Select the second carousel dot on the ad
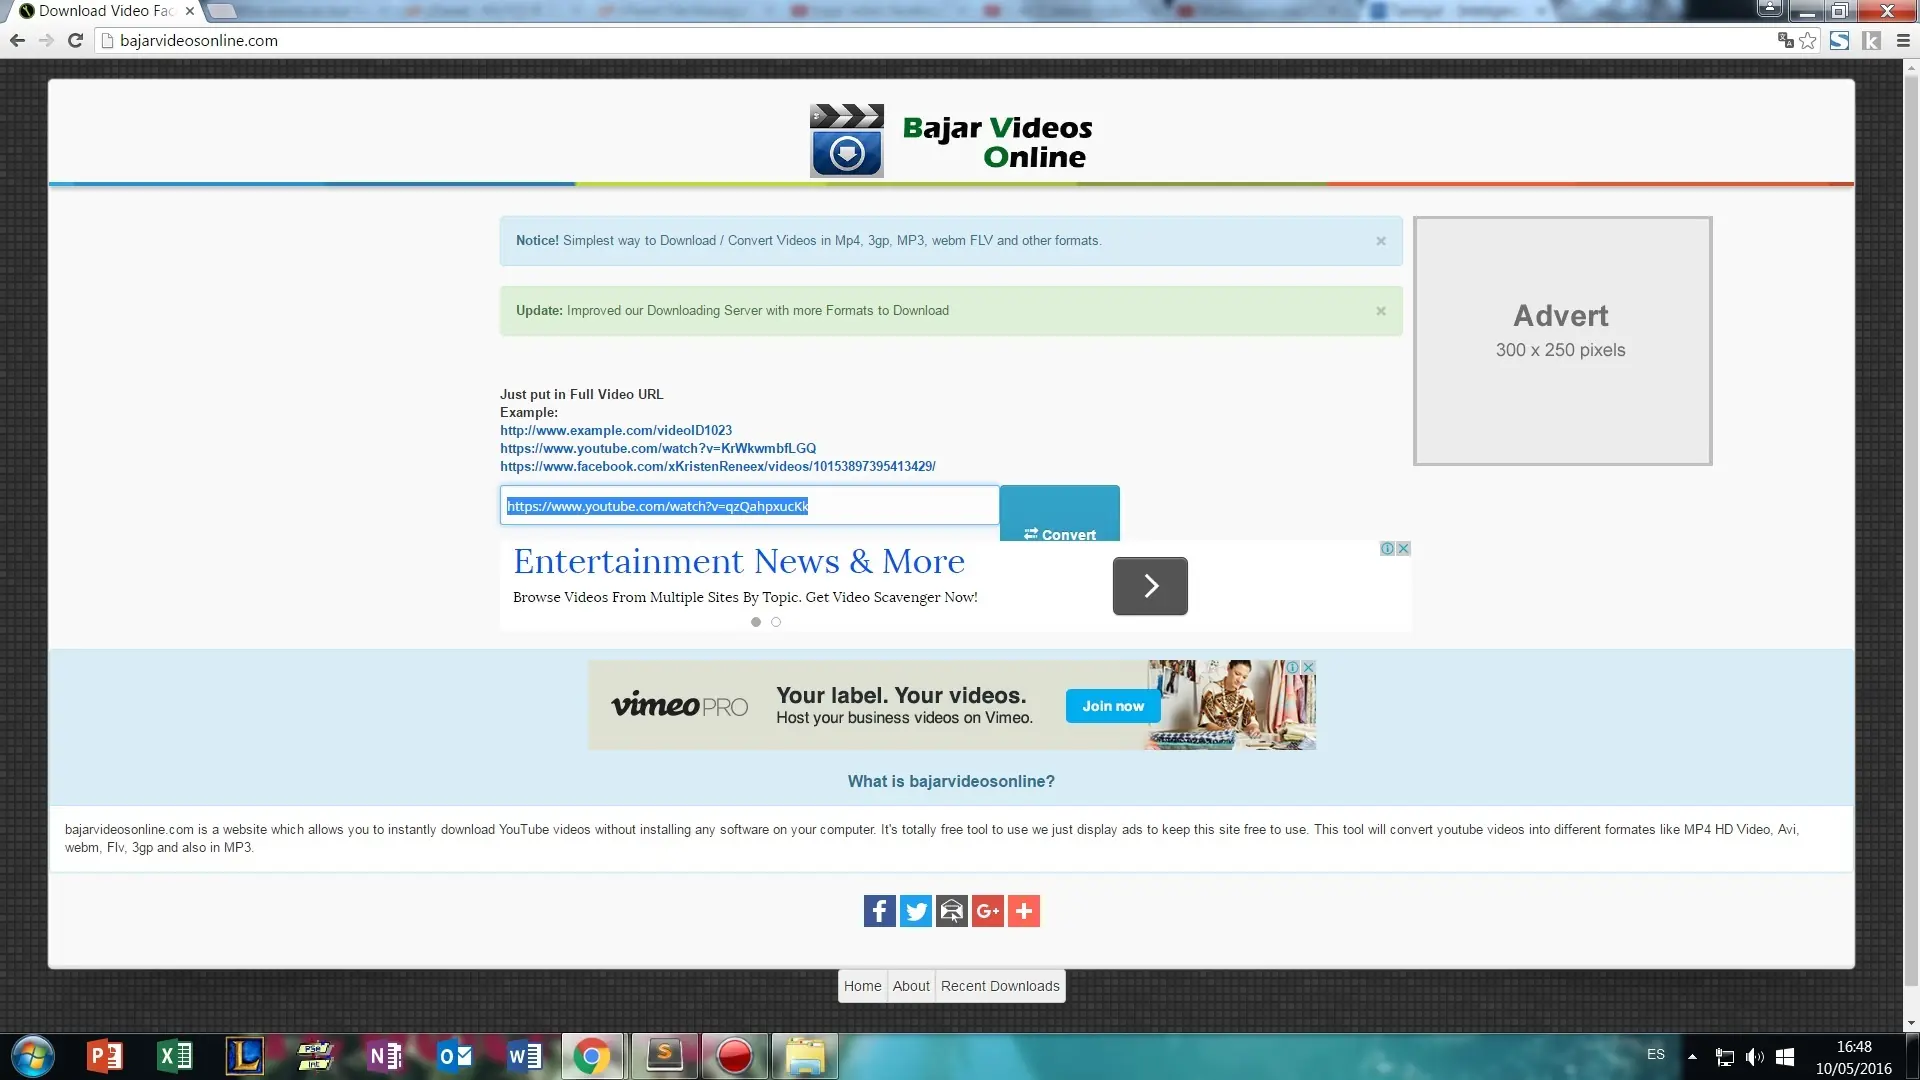The width and height of the screenshot is (1920, 1080). [777, 621]
